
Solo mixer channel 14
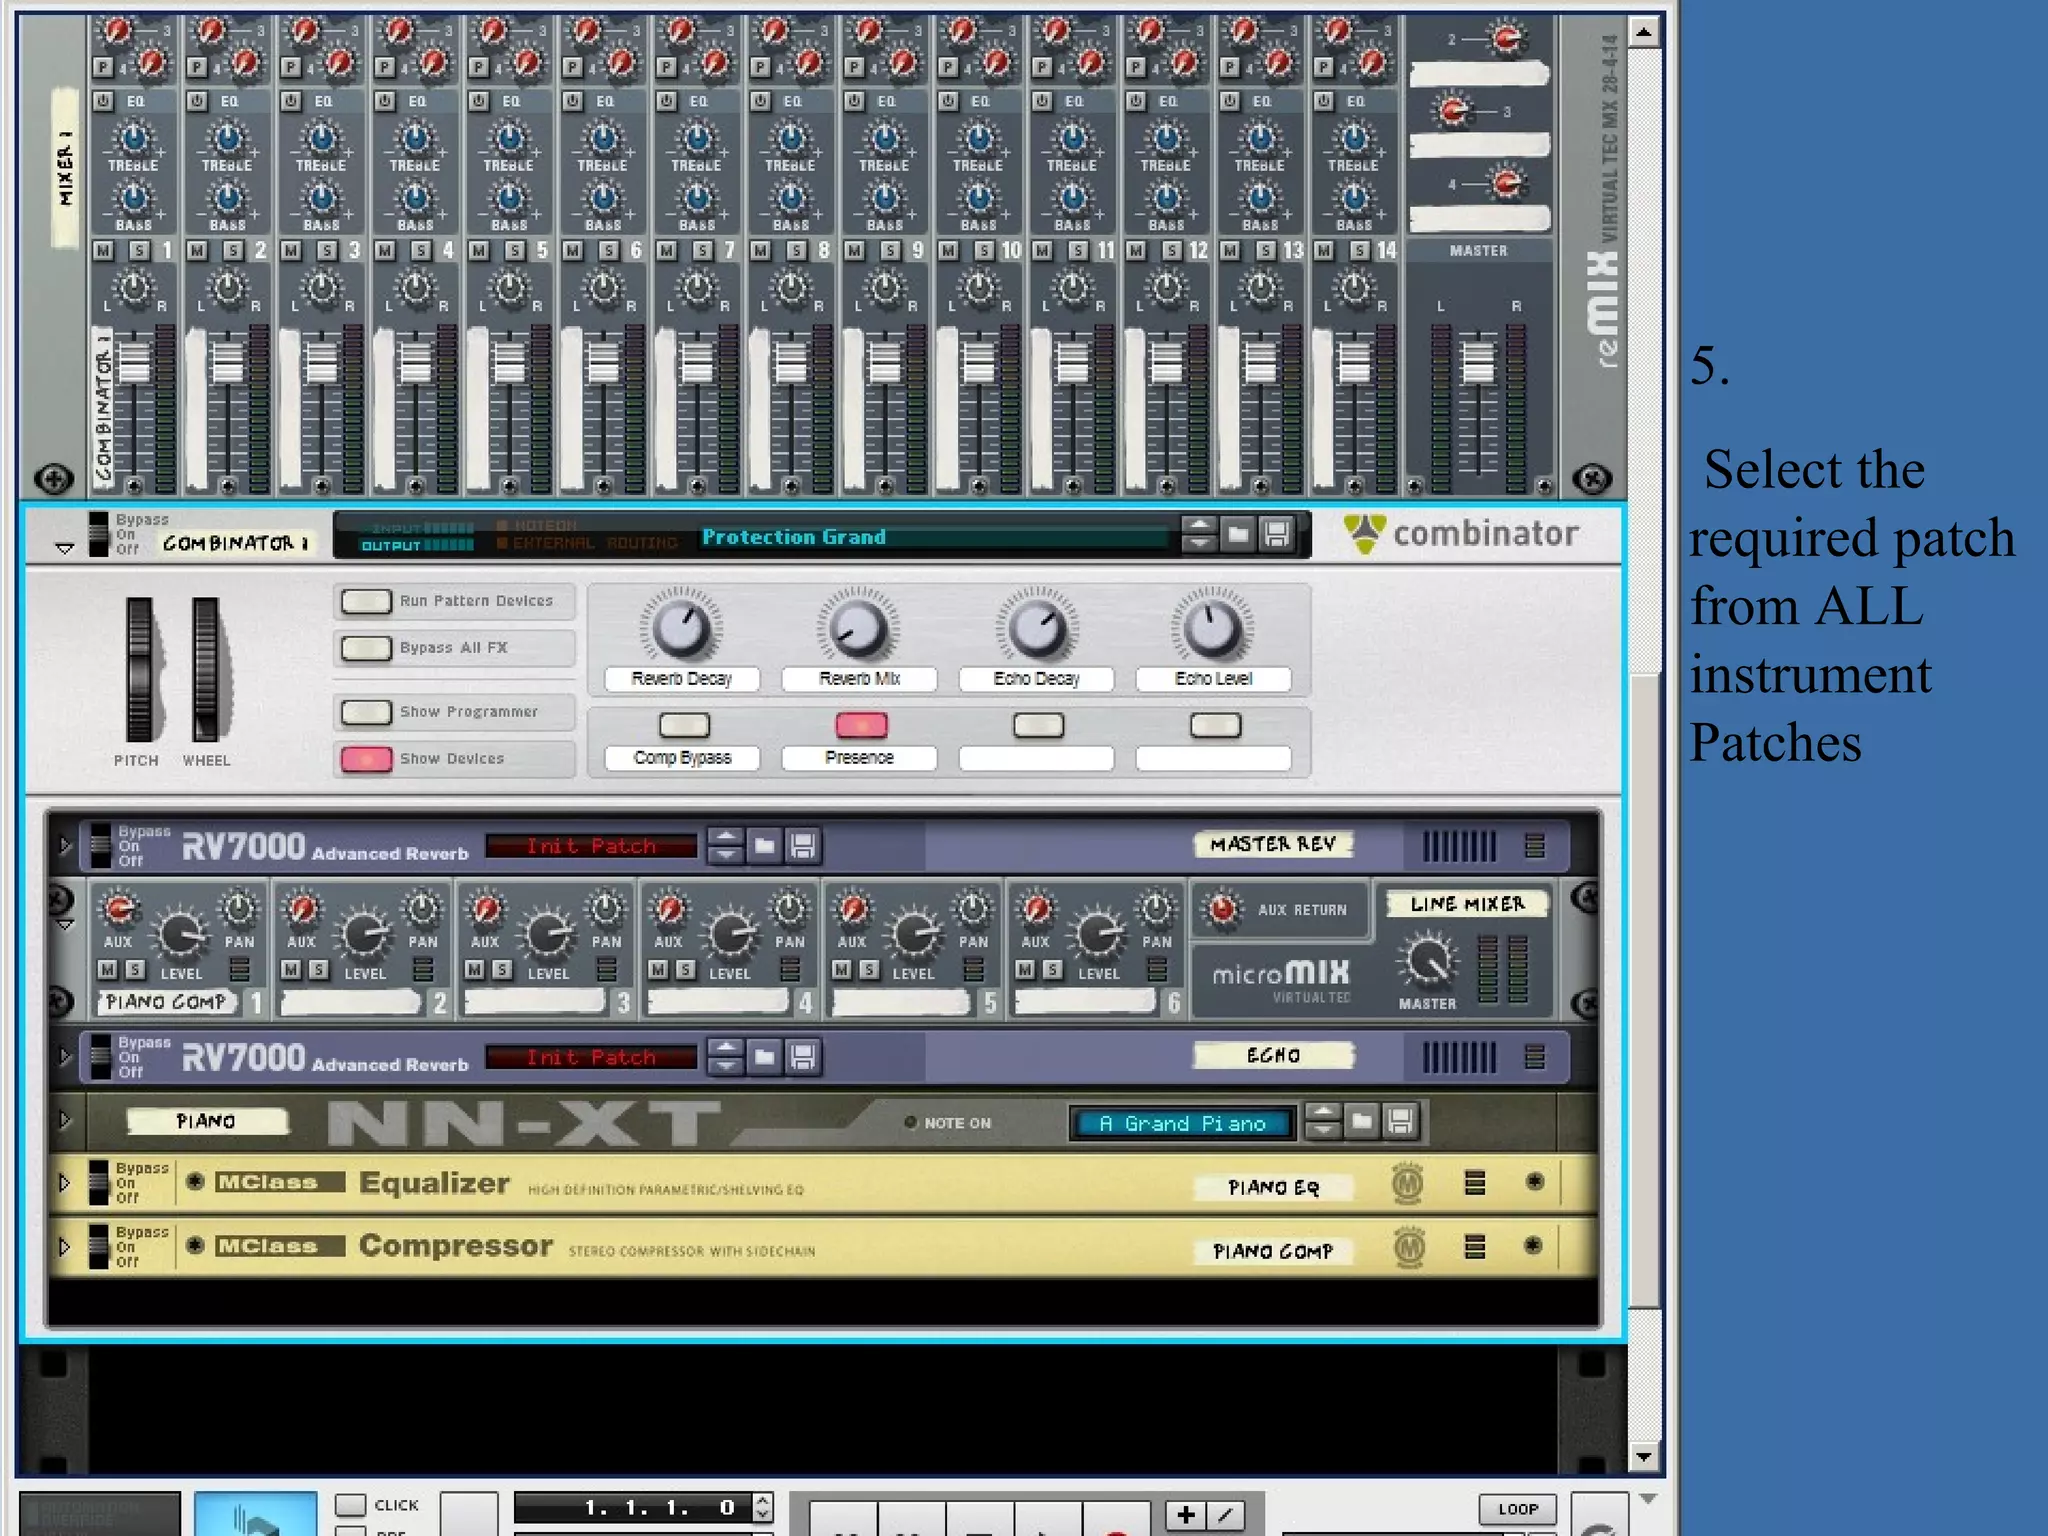1359,250
